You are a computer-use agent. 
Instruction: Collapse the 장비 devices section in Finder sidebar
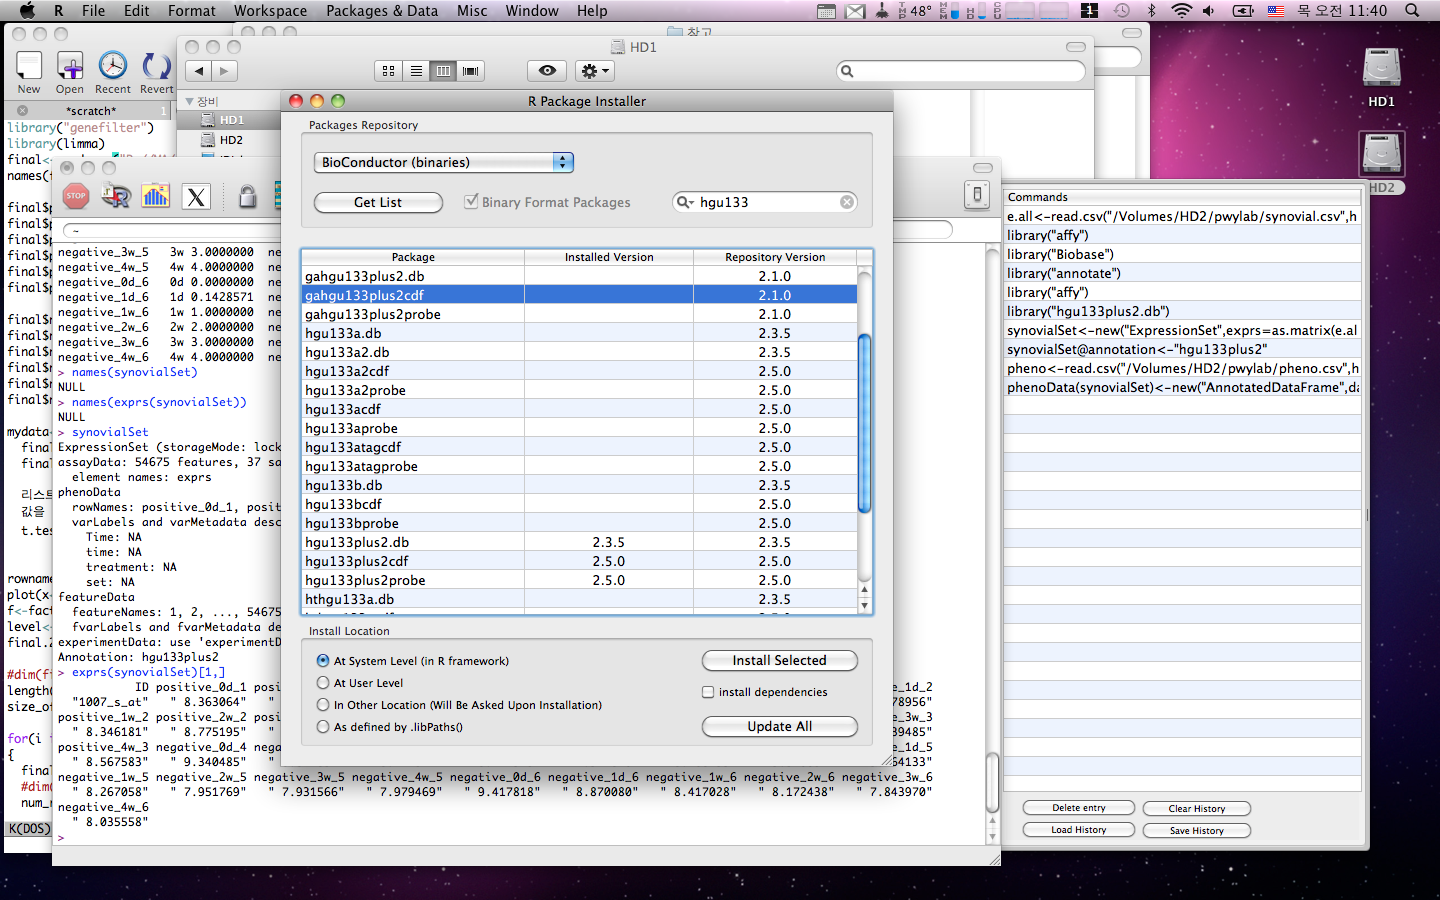tap(190, 102)
